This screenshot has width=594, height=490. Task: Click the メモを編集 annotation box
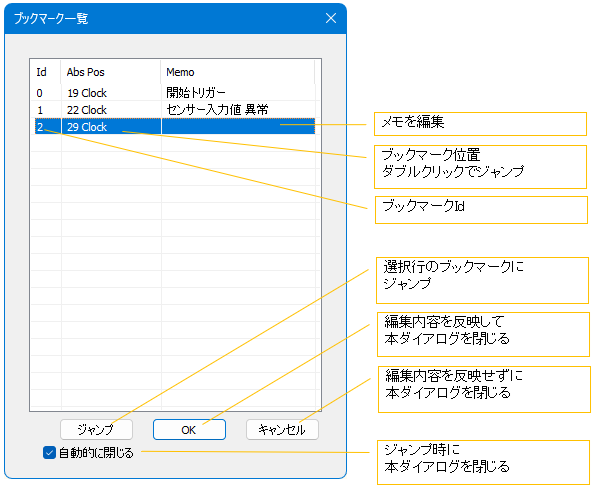point(480,124)
